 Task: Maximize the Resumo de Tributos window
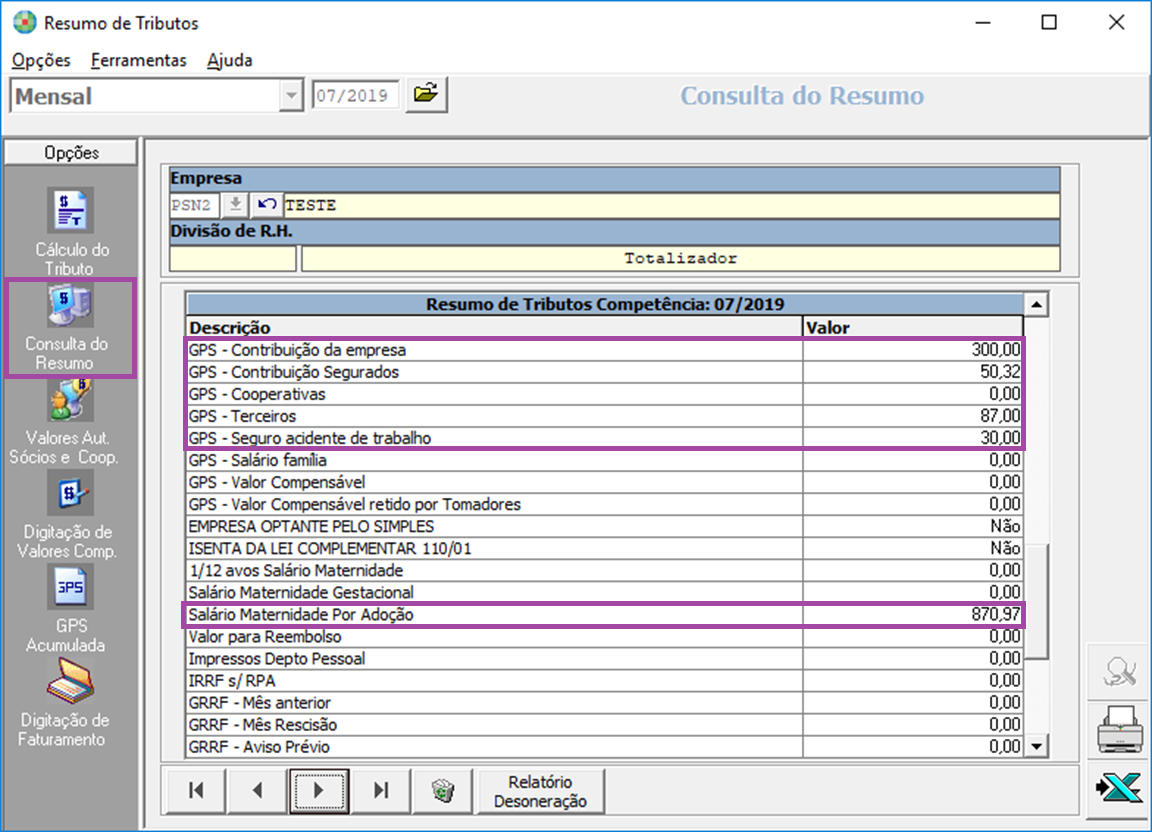tap(1049, 23)
